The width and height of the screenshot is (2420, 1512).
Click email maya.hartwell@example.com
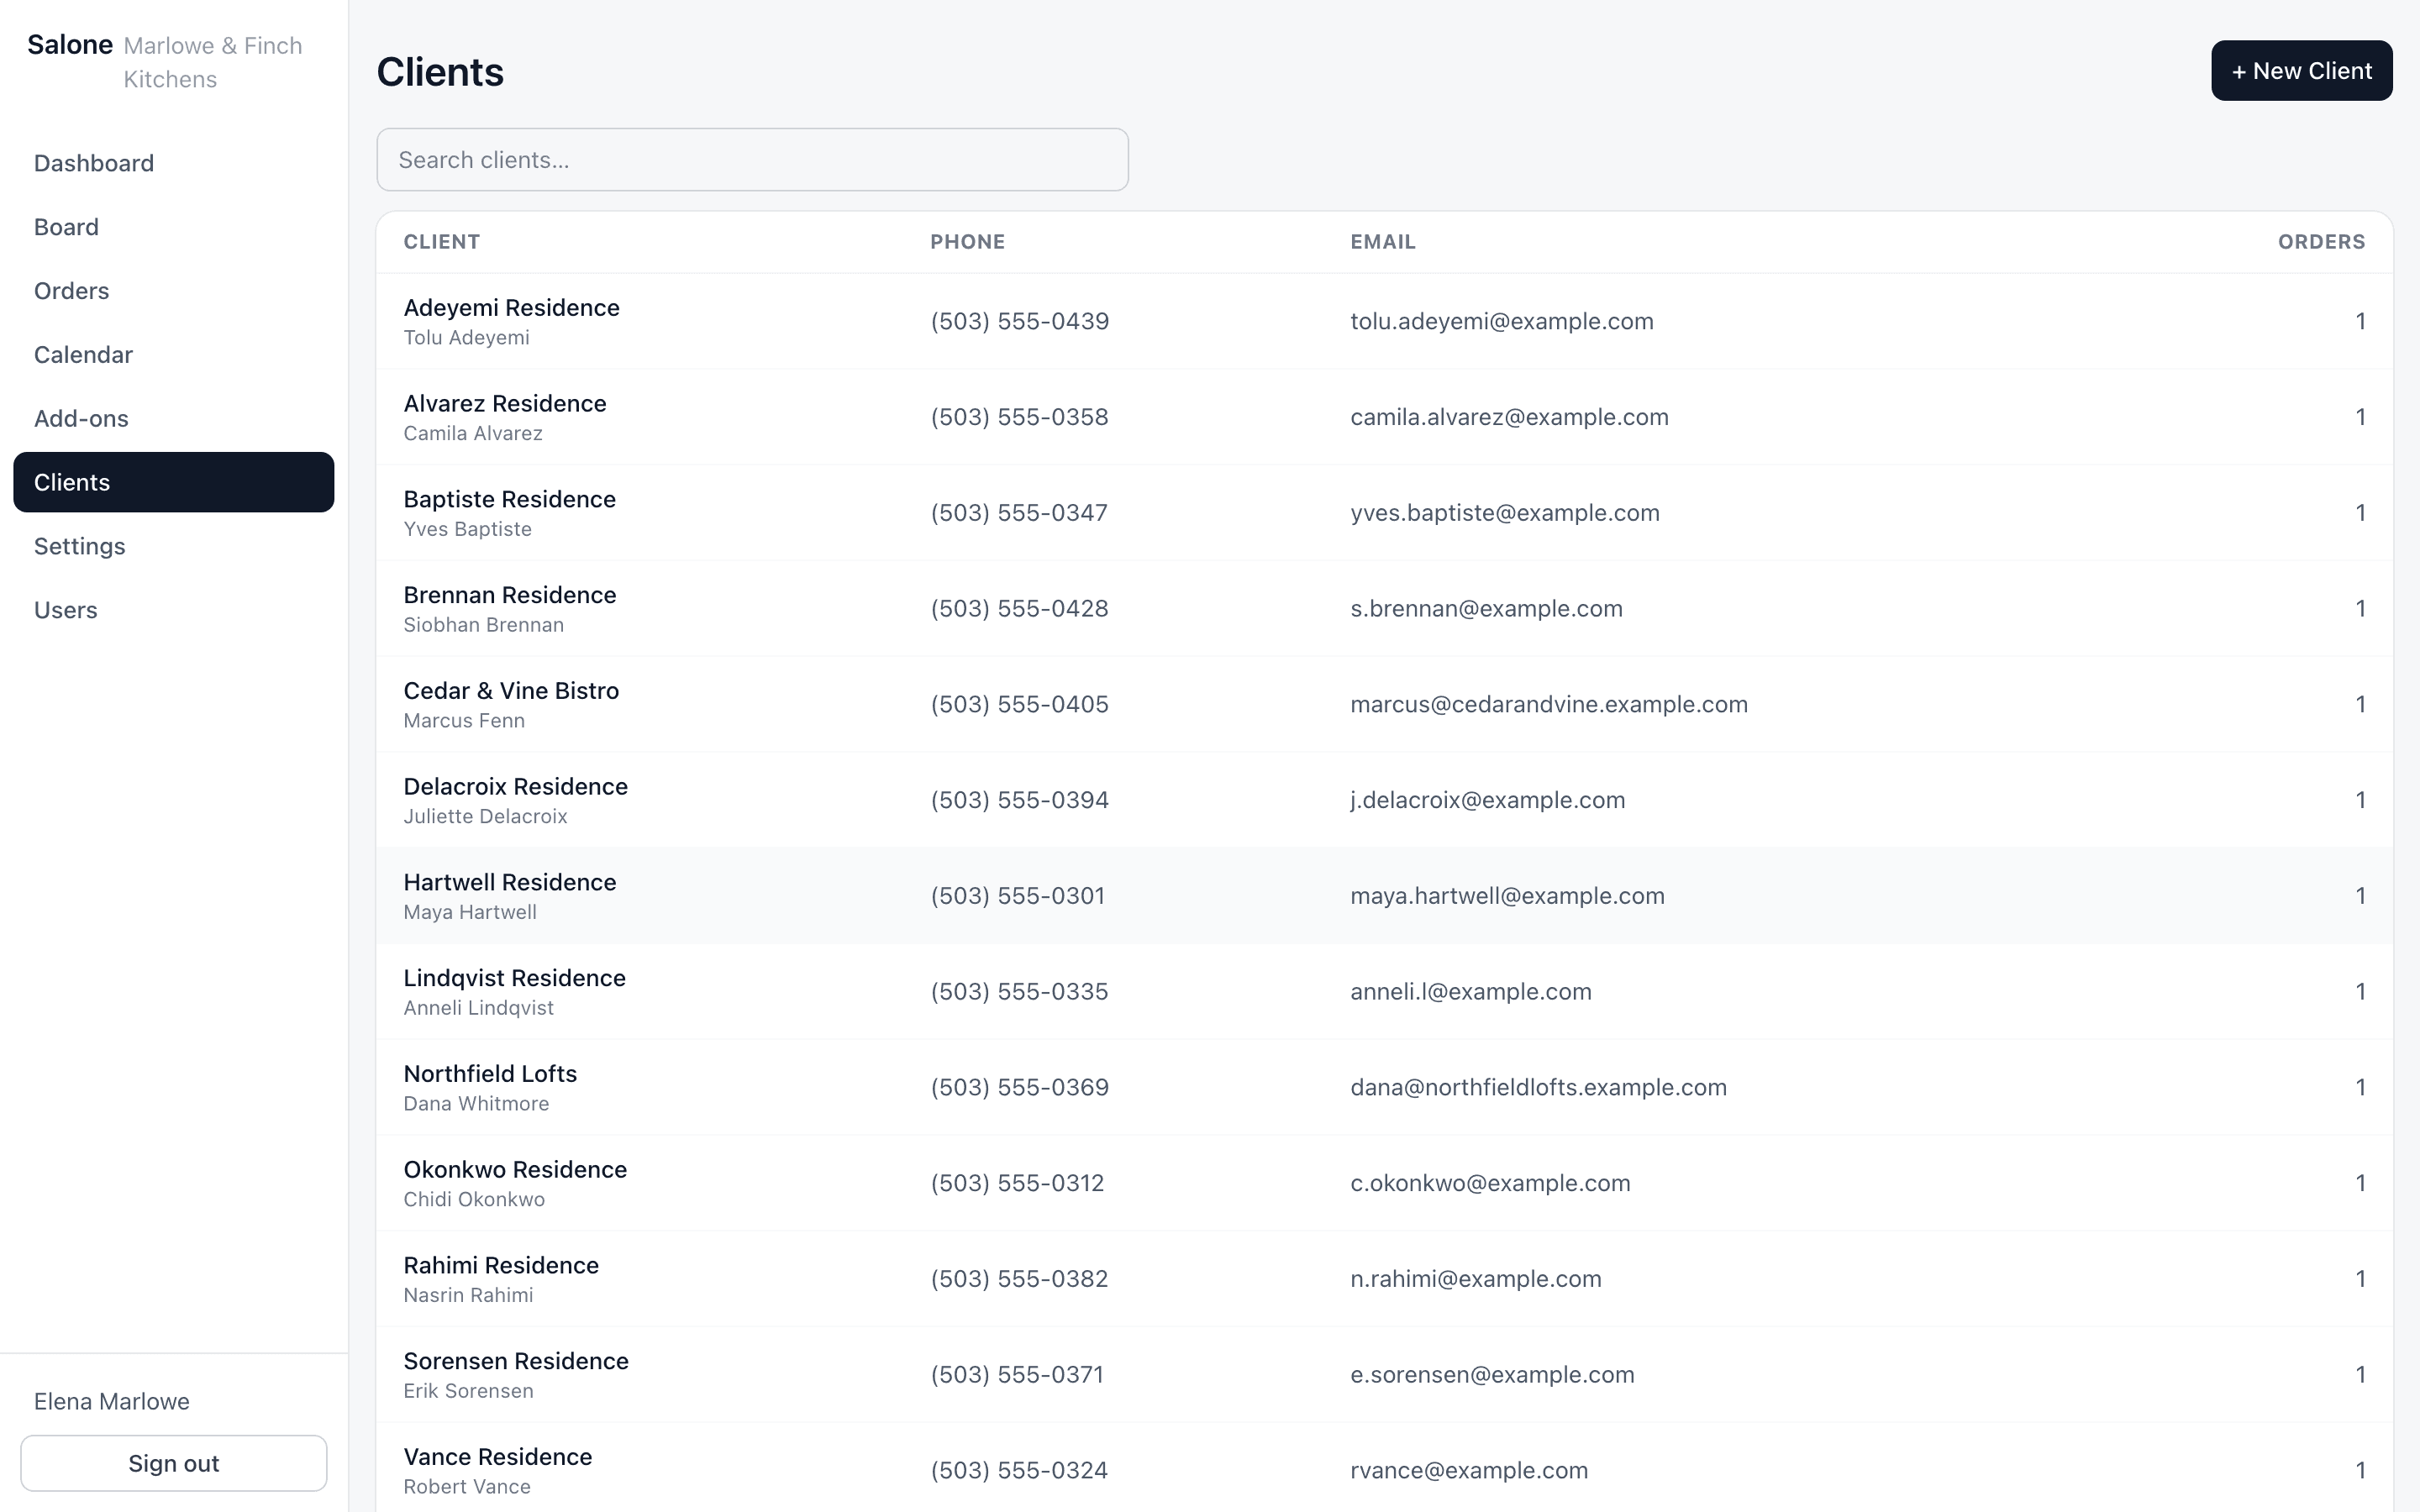(1507, 896)
